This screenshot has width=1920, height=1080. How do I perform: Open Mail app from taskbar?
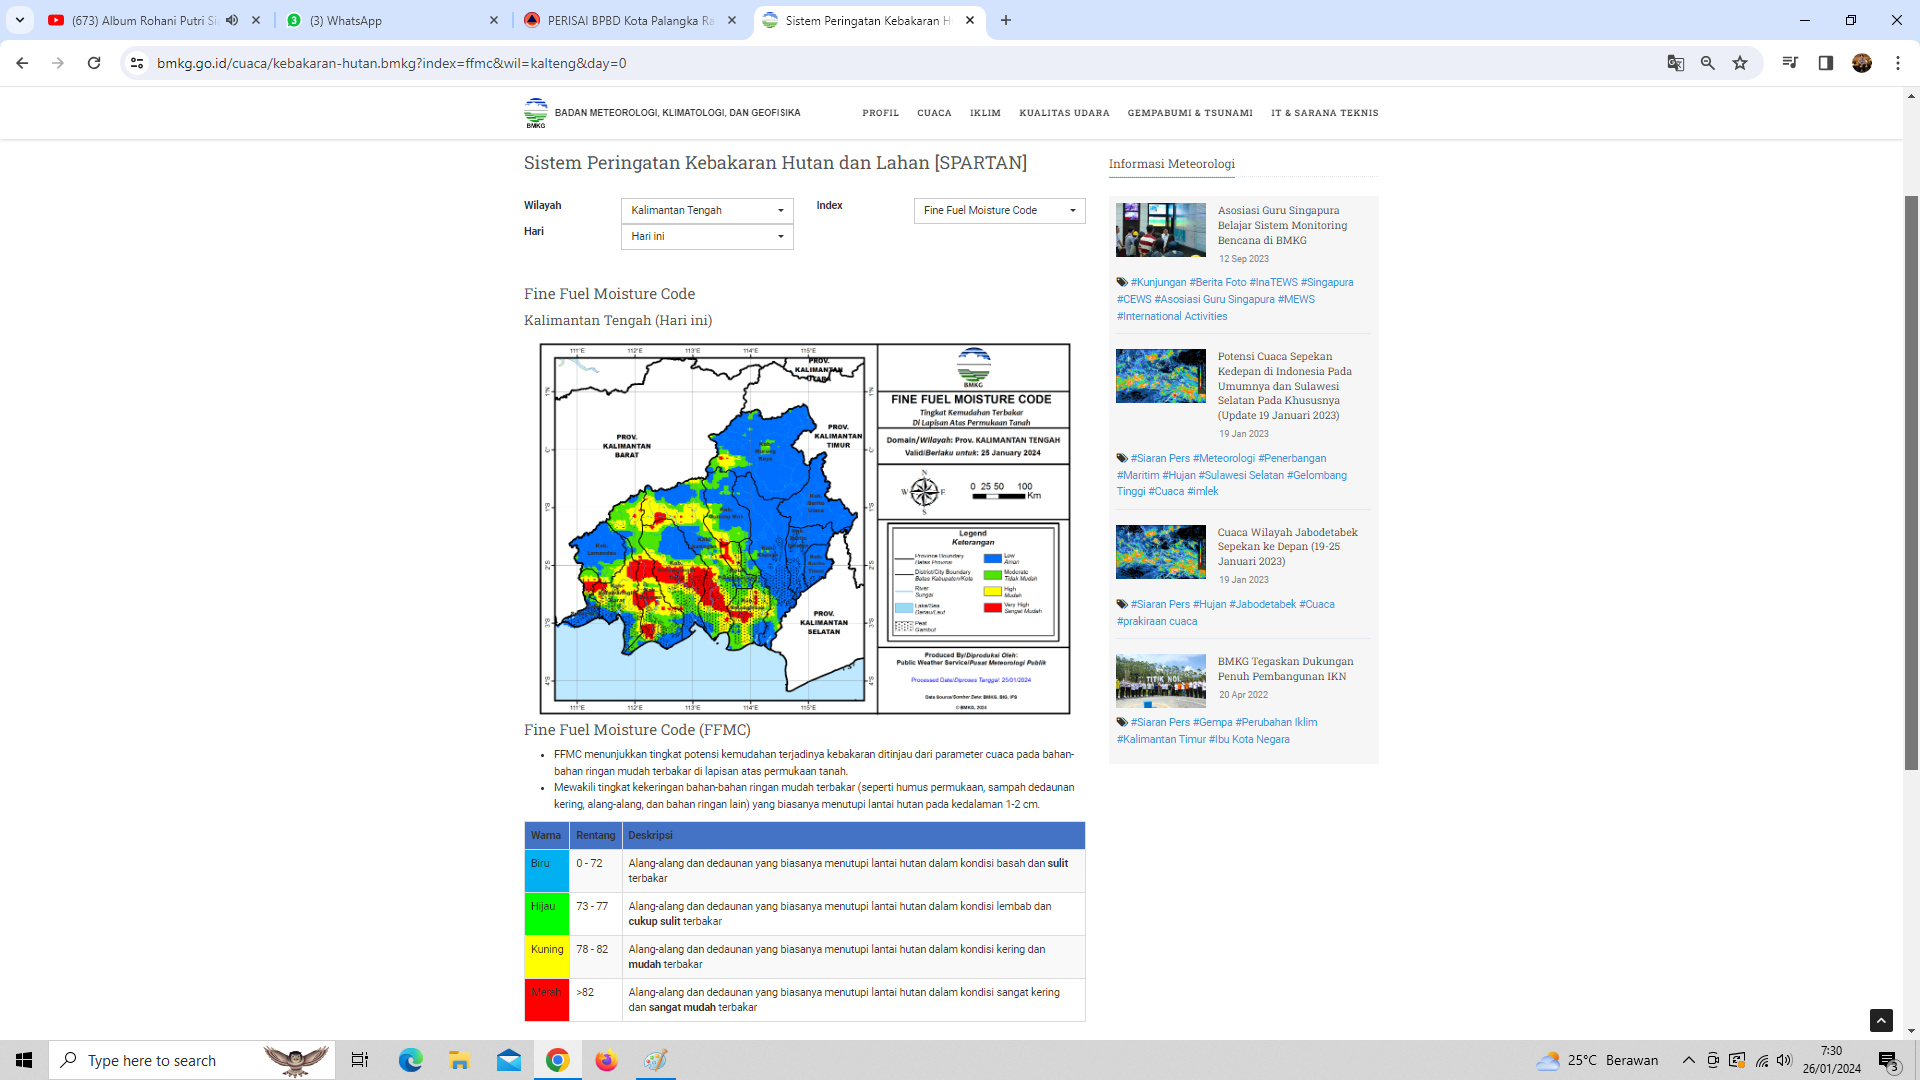(509, 1060)
